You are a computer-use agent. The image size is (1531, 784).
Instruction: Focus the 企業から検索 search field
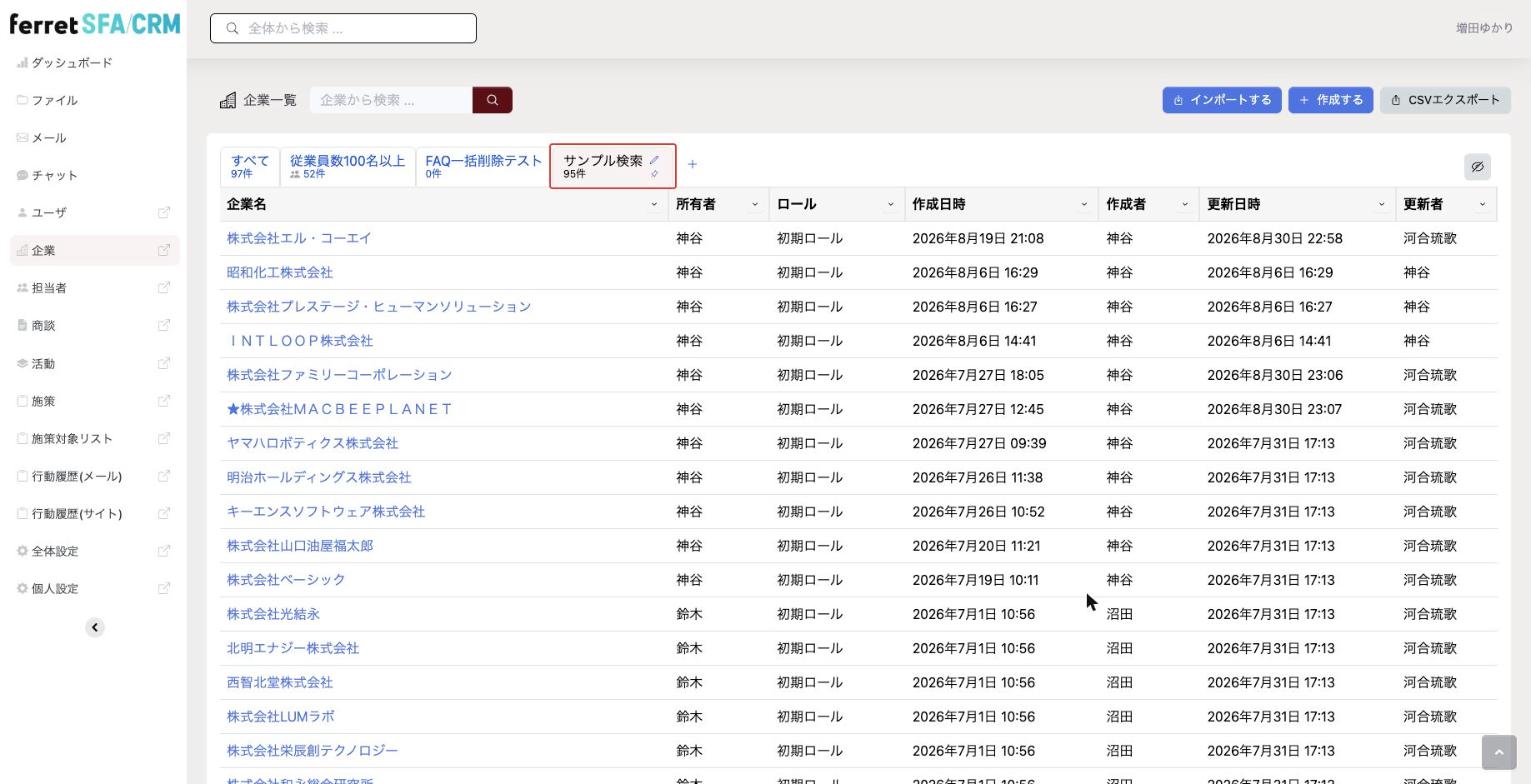pyautogui.click(x=391, y=100)
